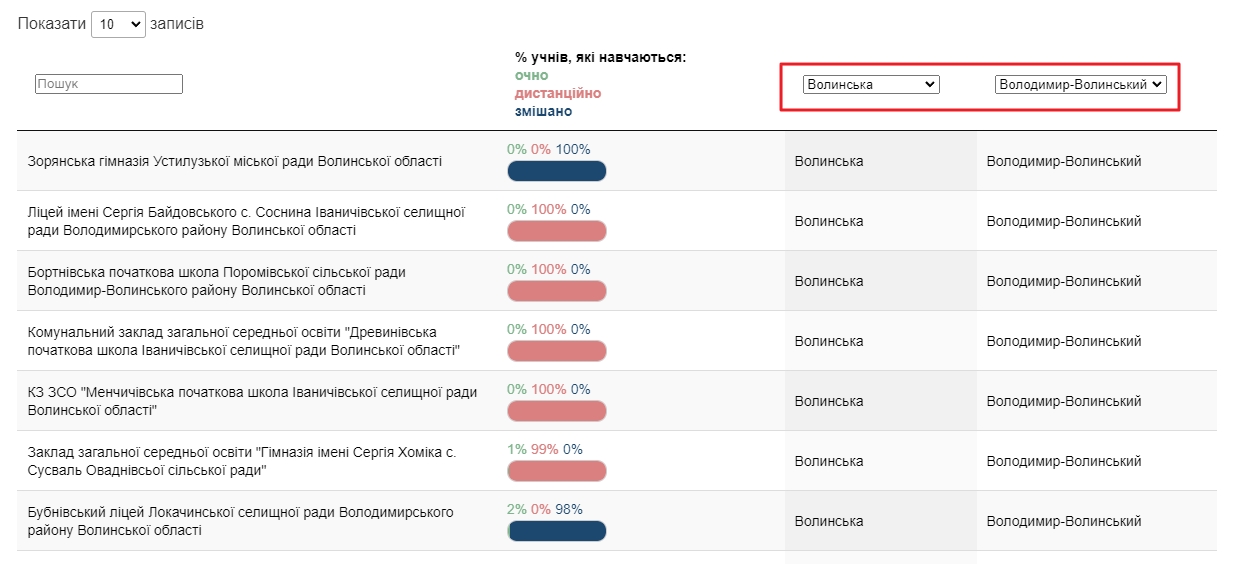Click Менчичівська початкова школа row name
The width and height of the screenshot is (1235, 564).
[x=252, y=401]
